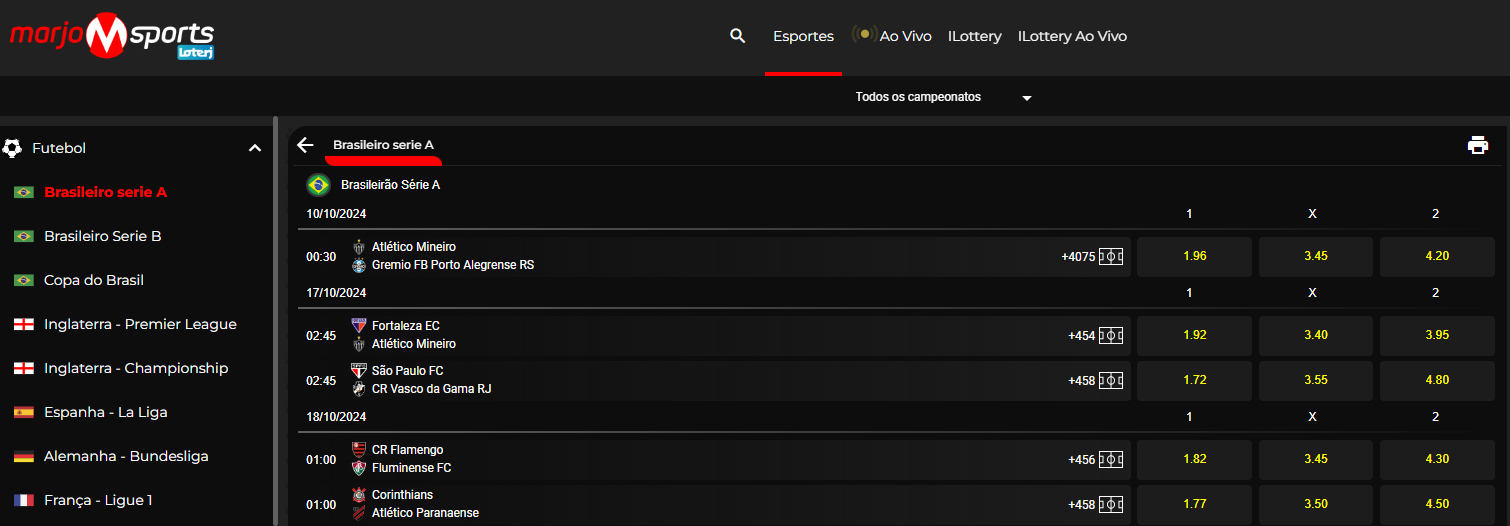
Task: Click the Gremio FB Porto Alegrense RS team name
Action: [453, 265]
